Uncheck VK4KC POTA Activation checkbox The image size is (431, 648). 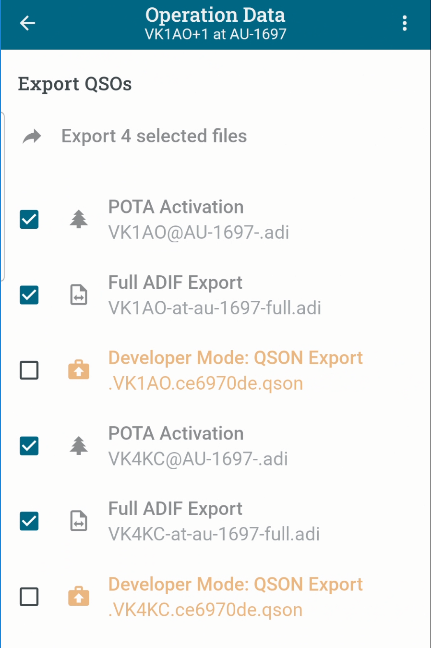(29, 446)
